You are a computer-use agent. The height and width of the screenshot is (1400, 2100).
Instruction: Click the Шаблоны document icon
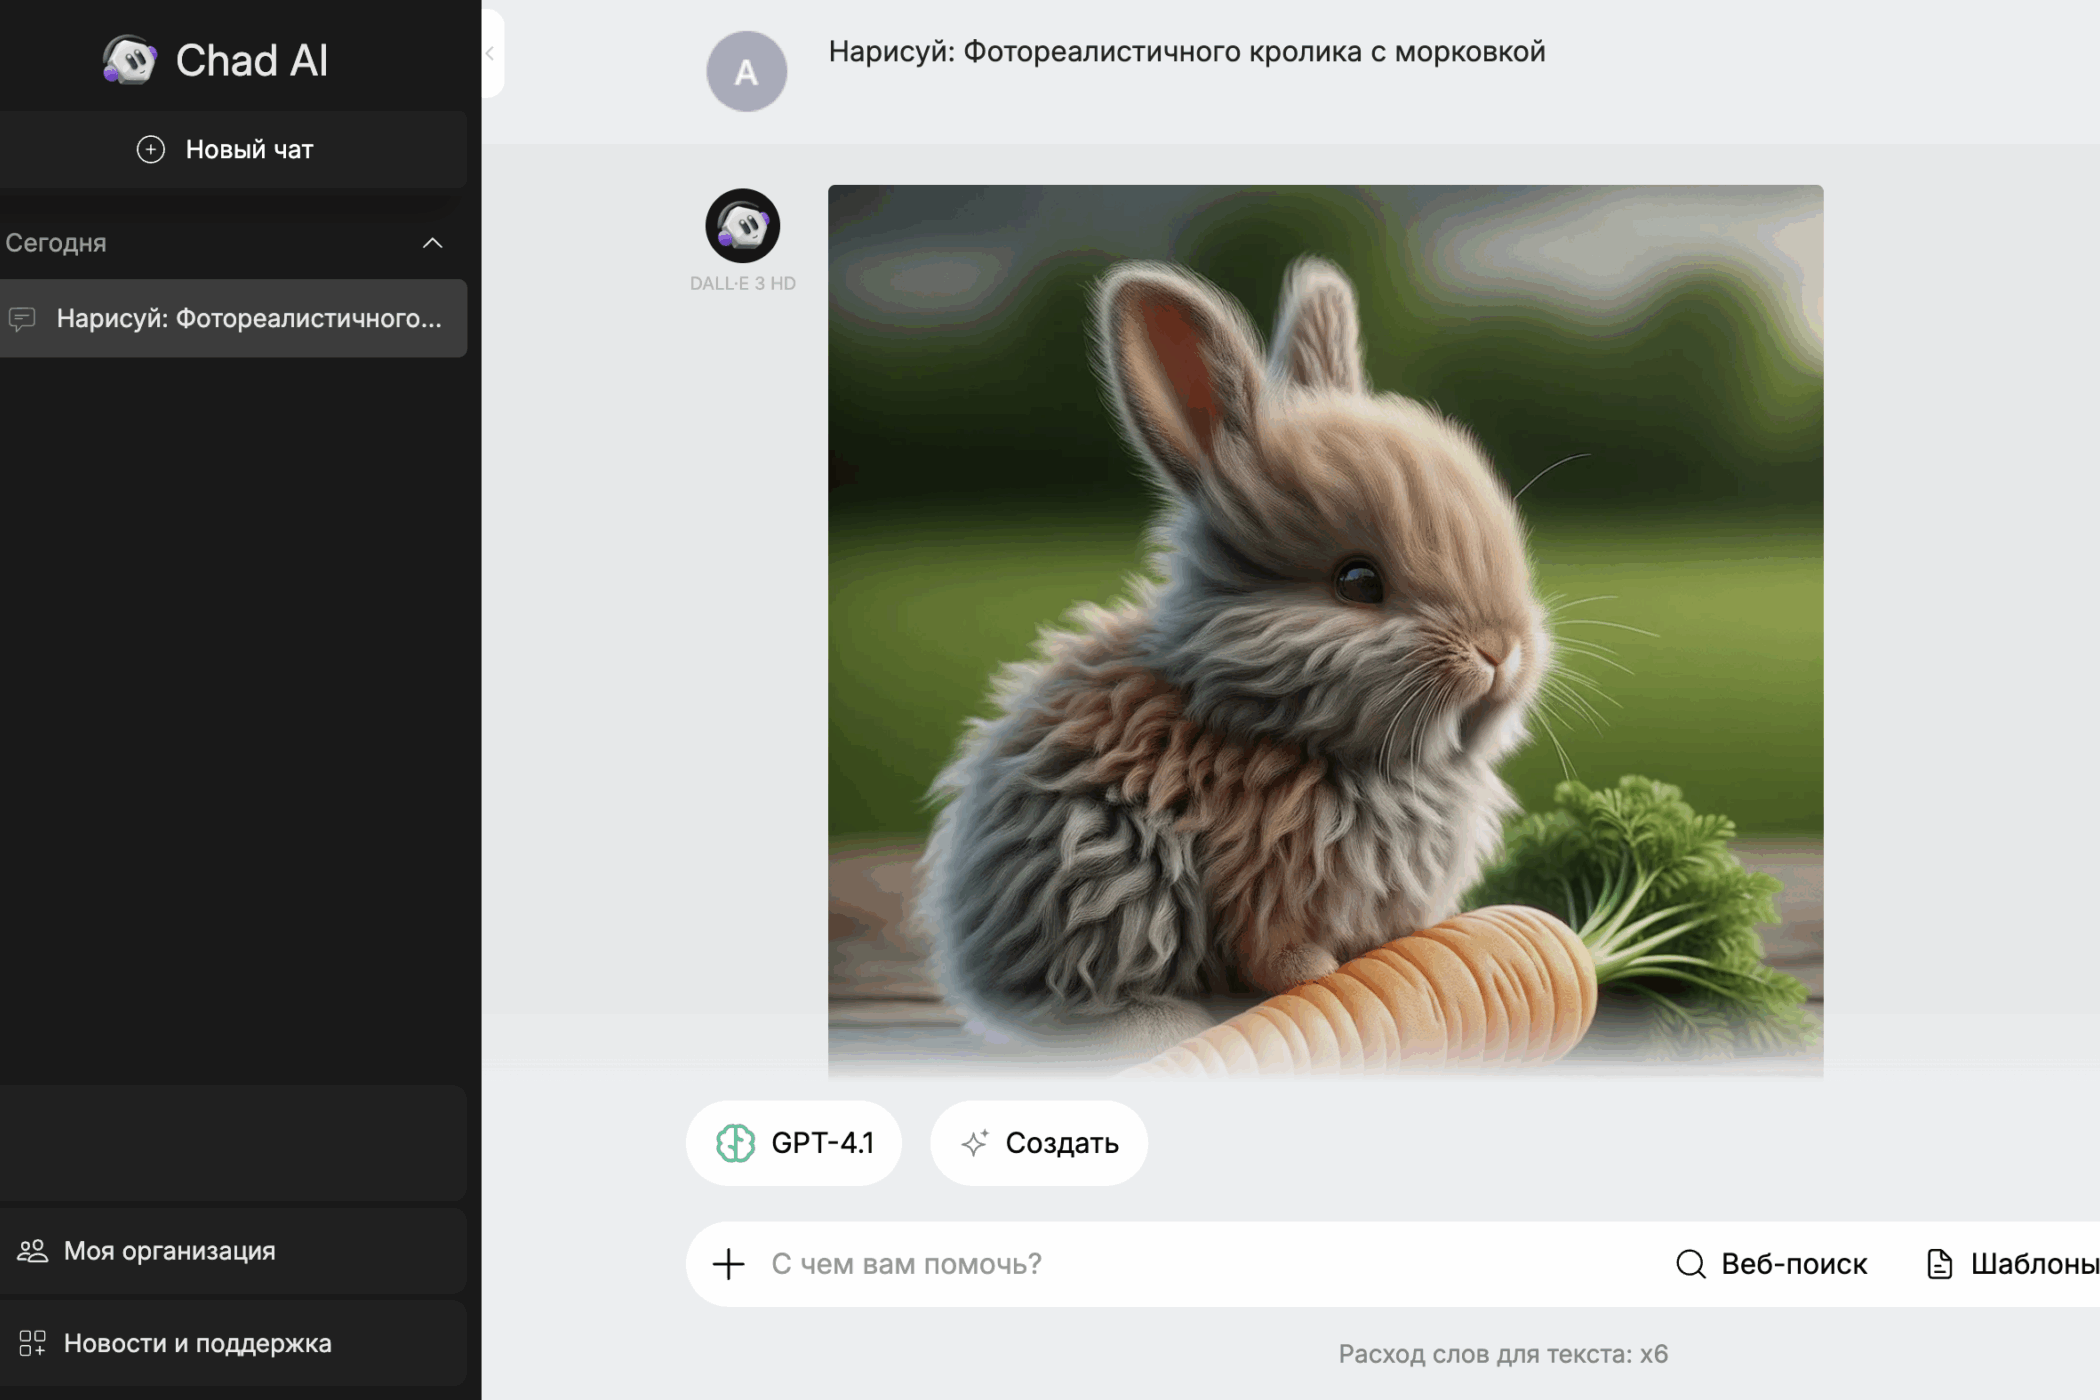point(1939,1264)
